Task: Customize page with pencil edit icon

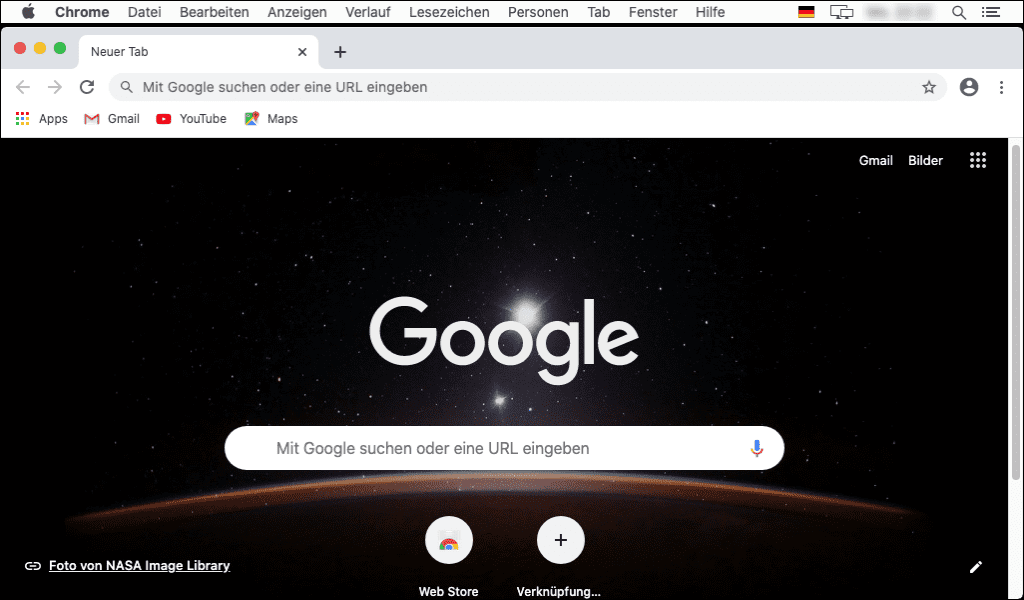Action: (976, 567)
